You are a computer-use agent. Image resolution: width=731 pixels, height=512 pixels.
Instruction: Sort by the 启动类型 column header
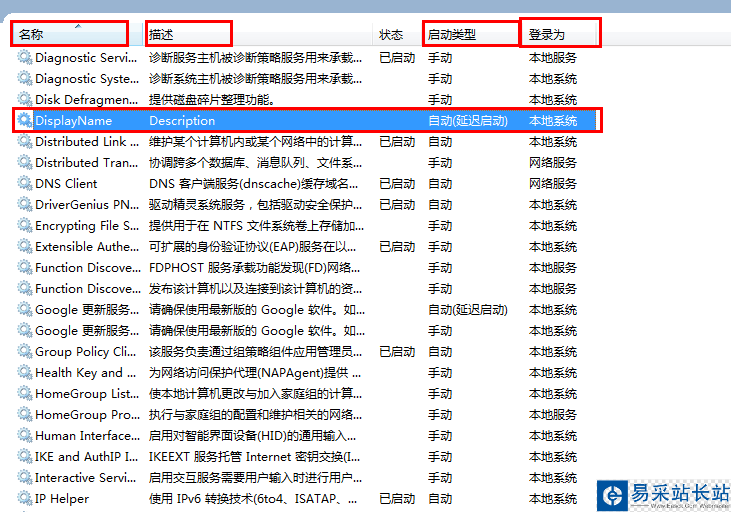pos(471,34)
